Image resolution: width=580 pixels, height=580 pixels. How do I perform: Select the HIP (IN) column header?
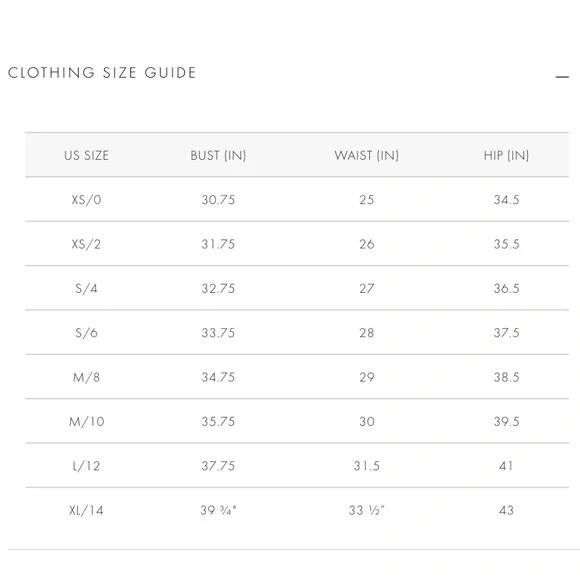506,155
